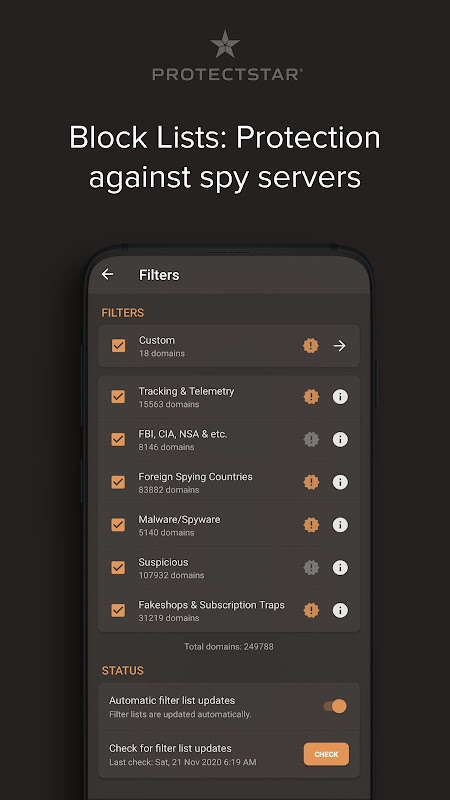The height and width of the screenshot is (800, 450).
Task: Click grey badge for FBI, CIA, NSA
Action: 311,439
